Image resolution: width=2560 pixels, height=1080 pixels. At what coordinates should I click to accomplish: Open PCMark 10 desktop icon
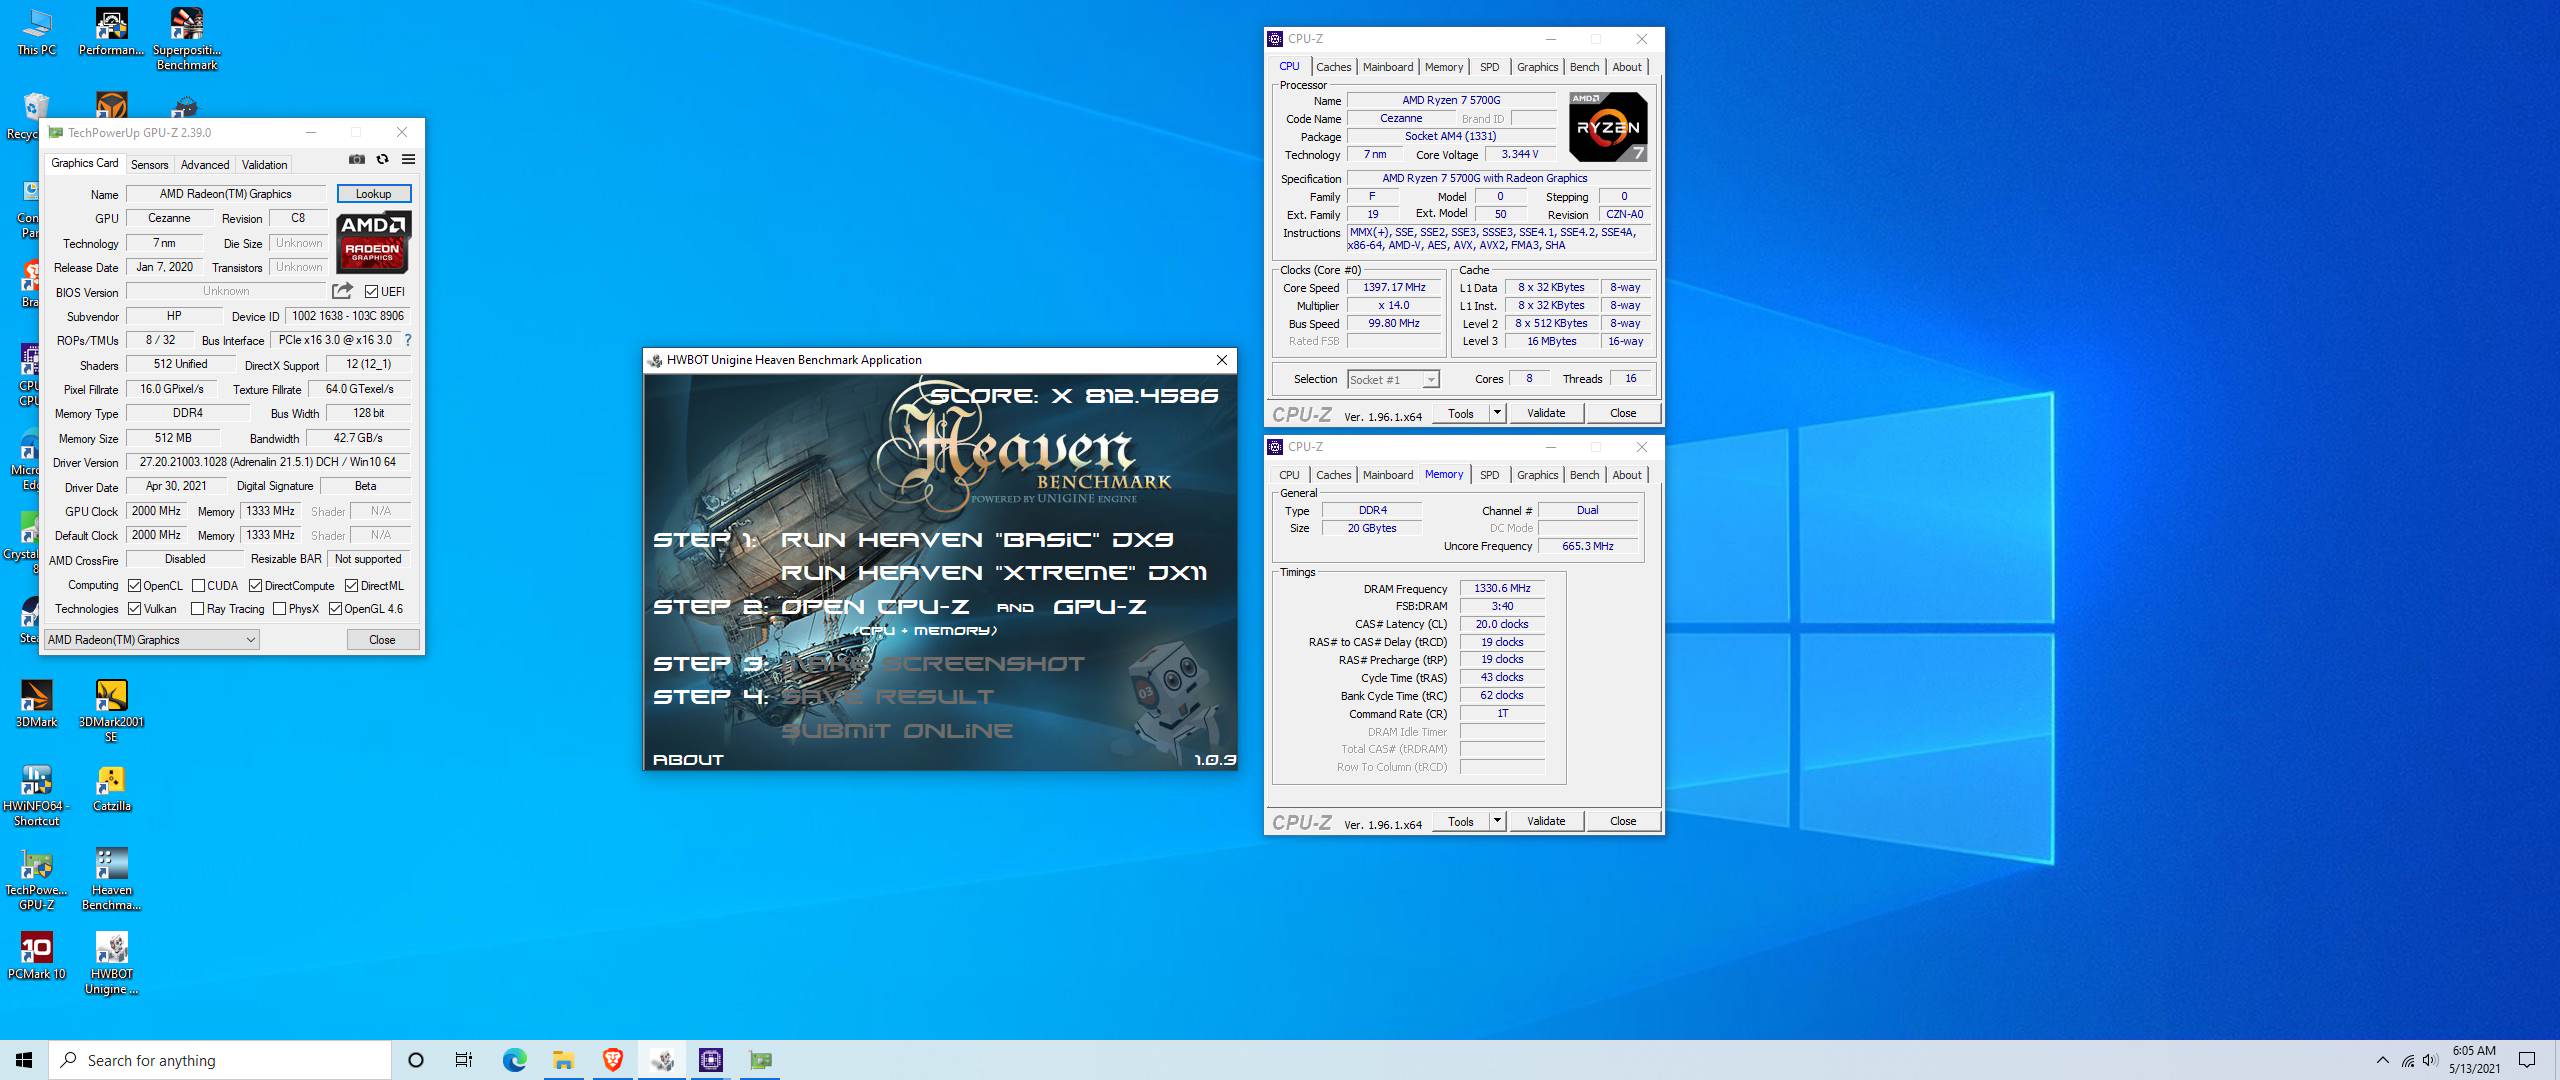pos(37,956)
